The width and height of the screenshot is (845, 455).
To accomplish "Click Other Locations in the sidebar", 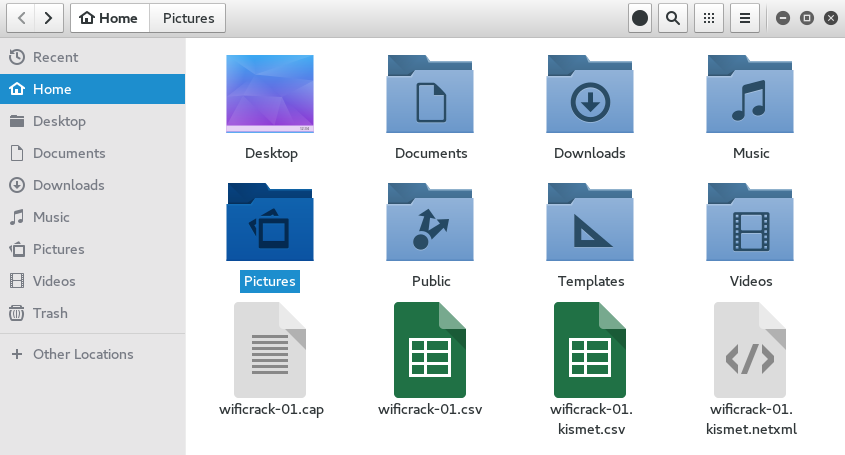I will click(93, 354).
